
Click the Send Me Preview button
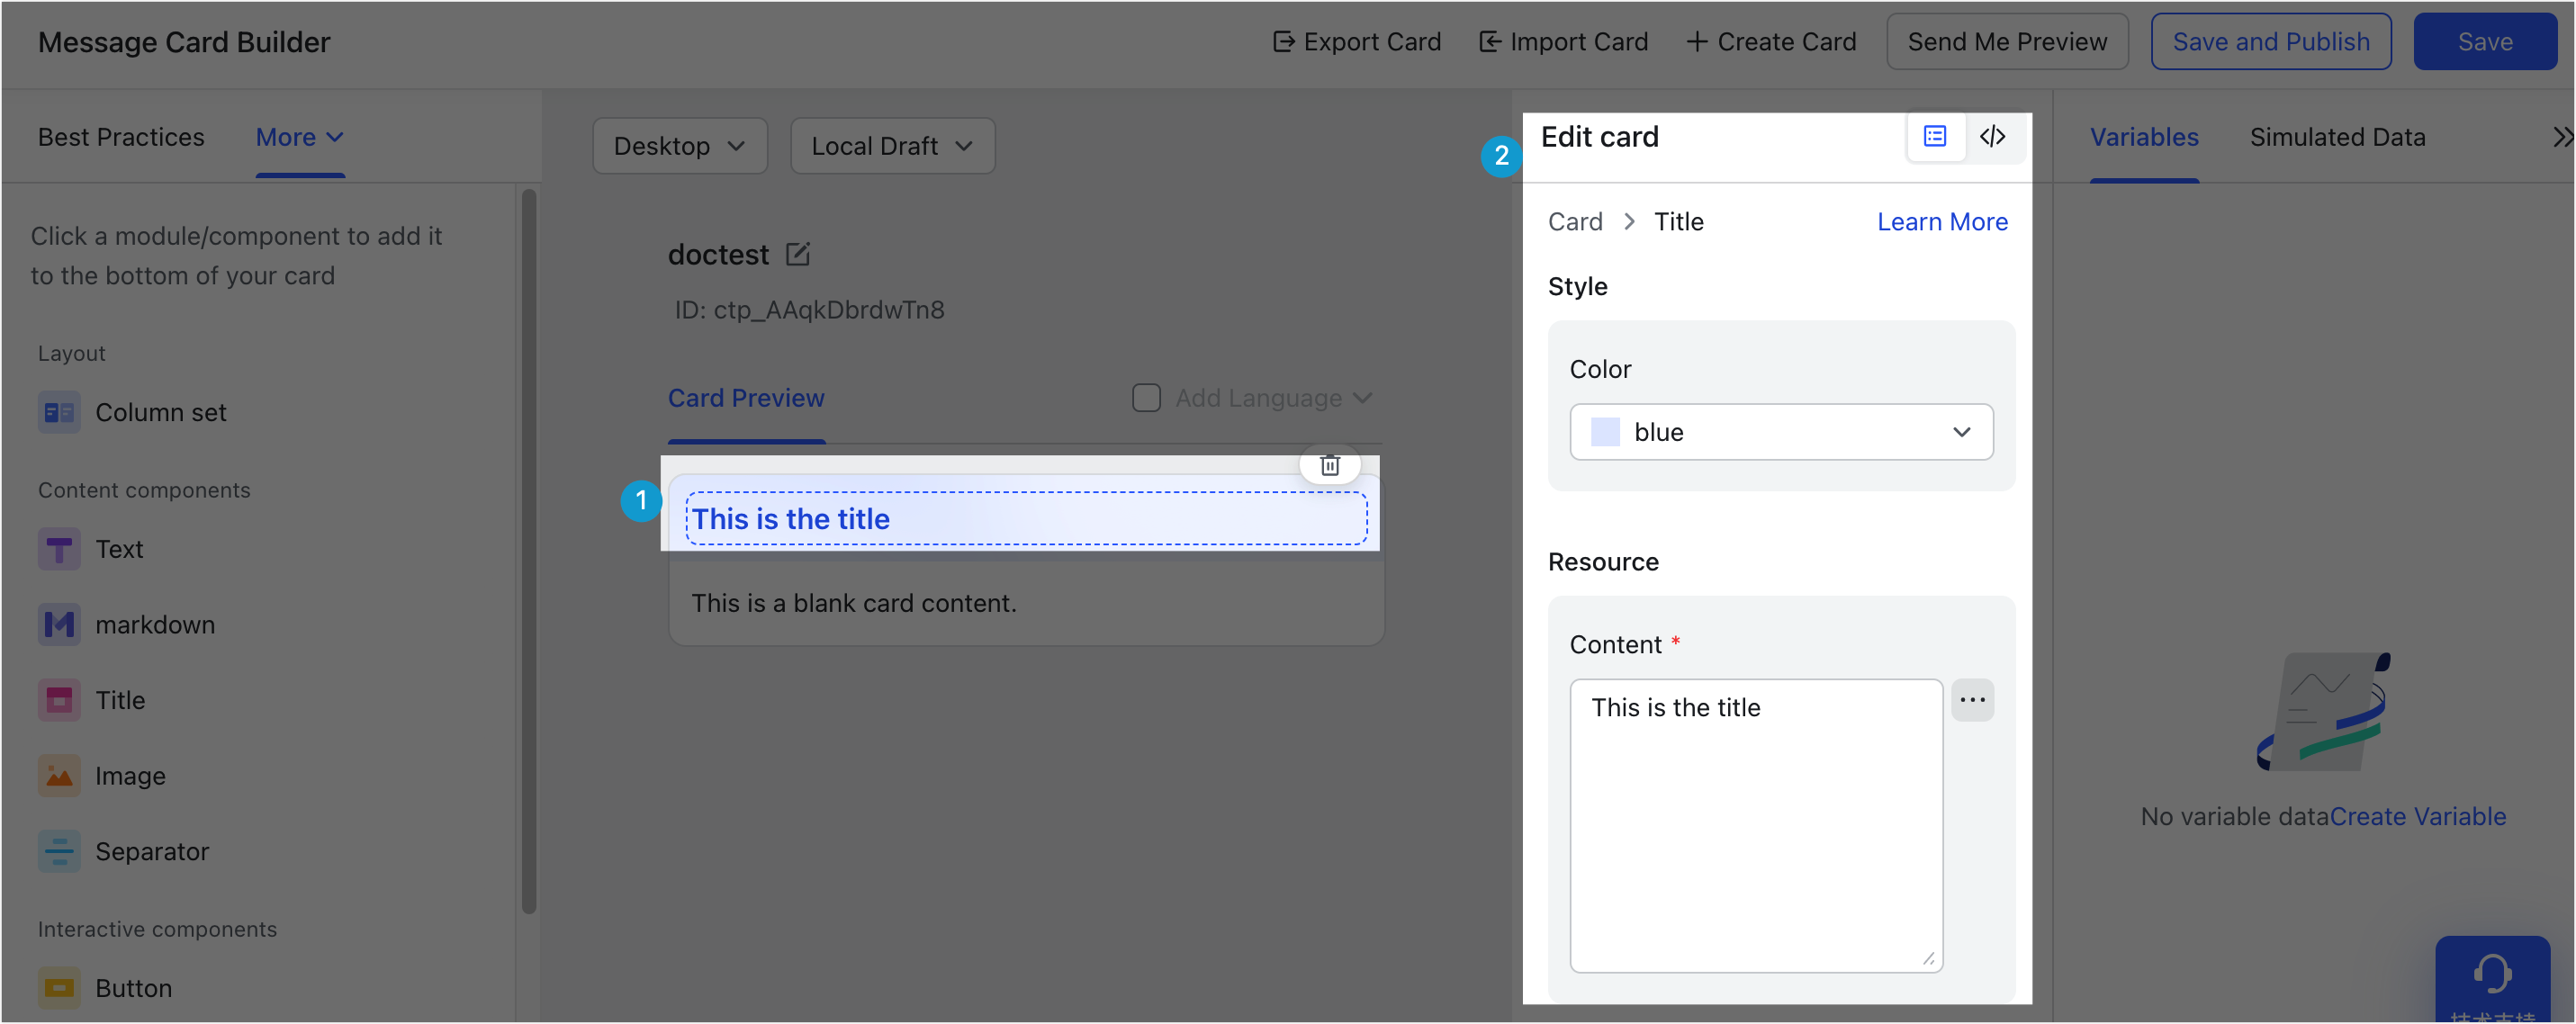[2007, 42]
